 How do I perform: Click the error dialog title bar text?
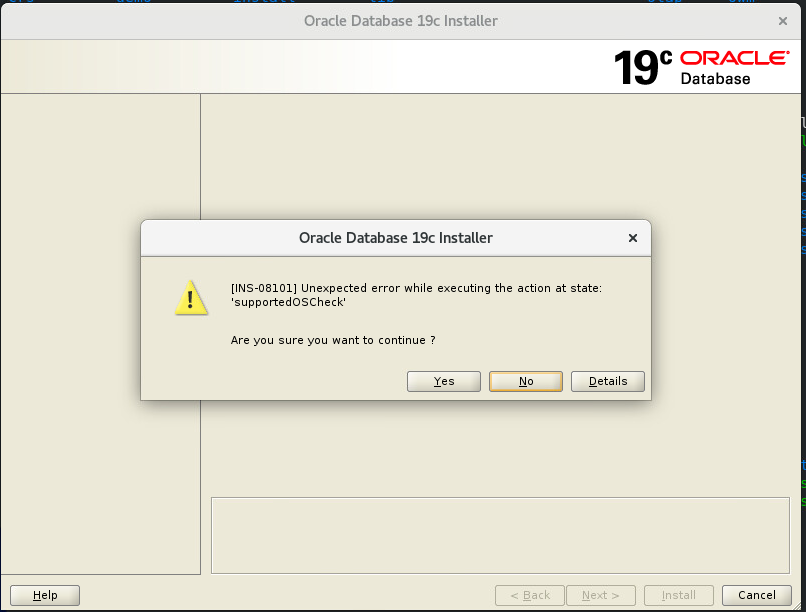coord(396,238)
